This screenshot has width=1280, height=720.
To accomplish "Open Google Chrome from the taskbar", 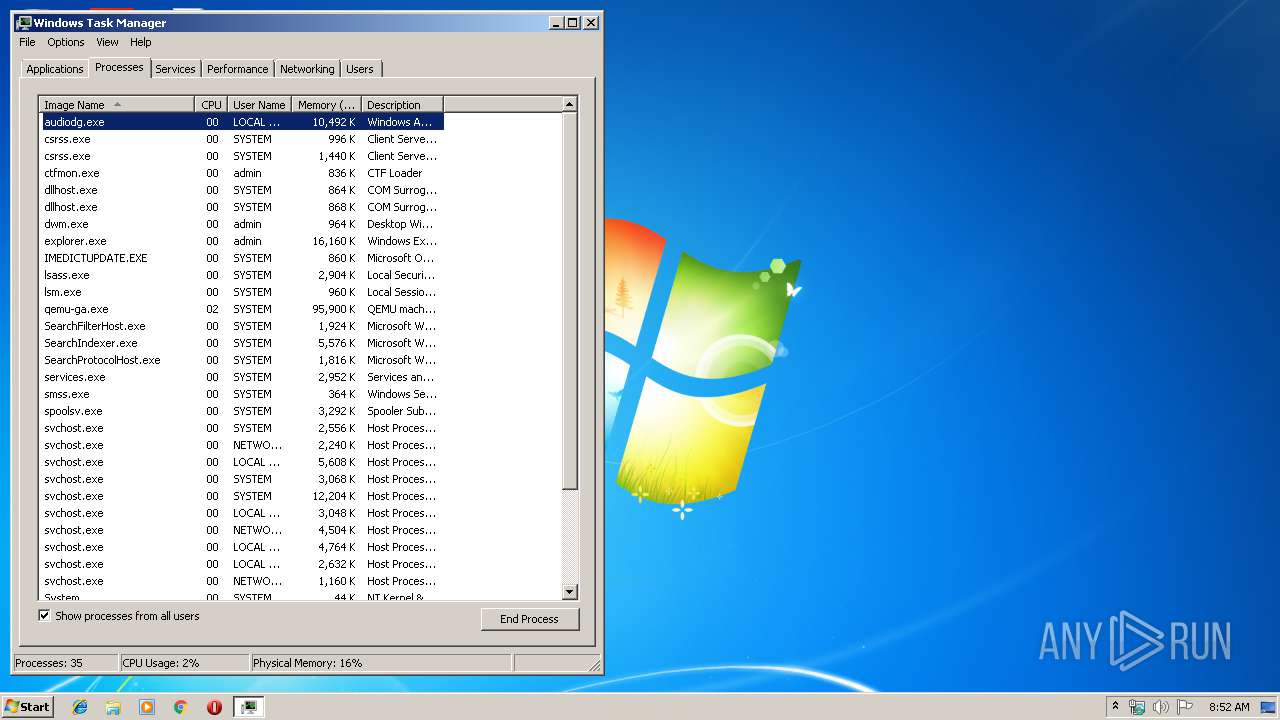I will 180,707.
